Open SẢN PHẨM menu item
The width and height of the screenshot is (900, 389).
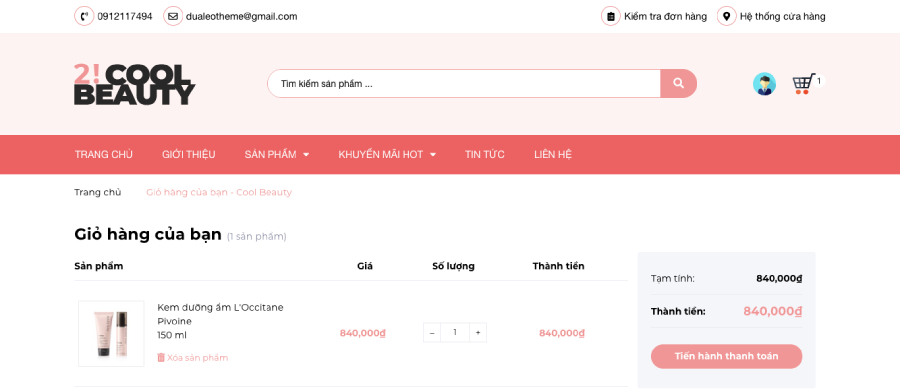point(270,154)
